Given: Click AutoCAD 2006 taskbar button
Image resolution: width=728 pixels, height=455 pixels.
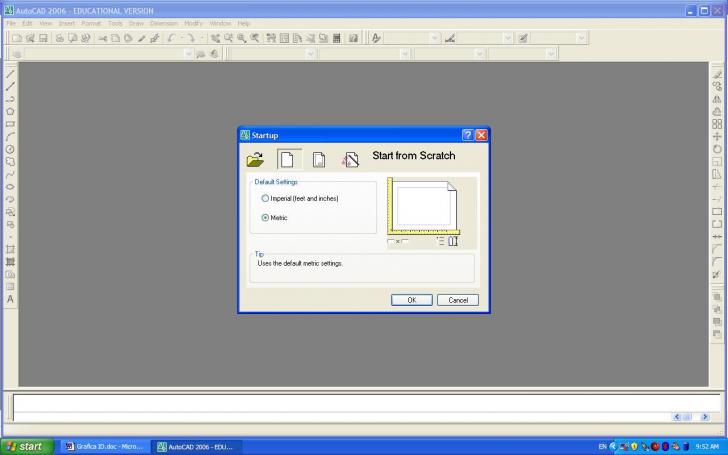Looking at the screenshot, I should pyautogui.click(x=197, y=447).
